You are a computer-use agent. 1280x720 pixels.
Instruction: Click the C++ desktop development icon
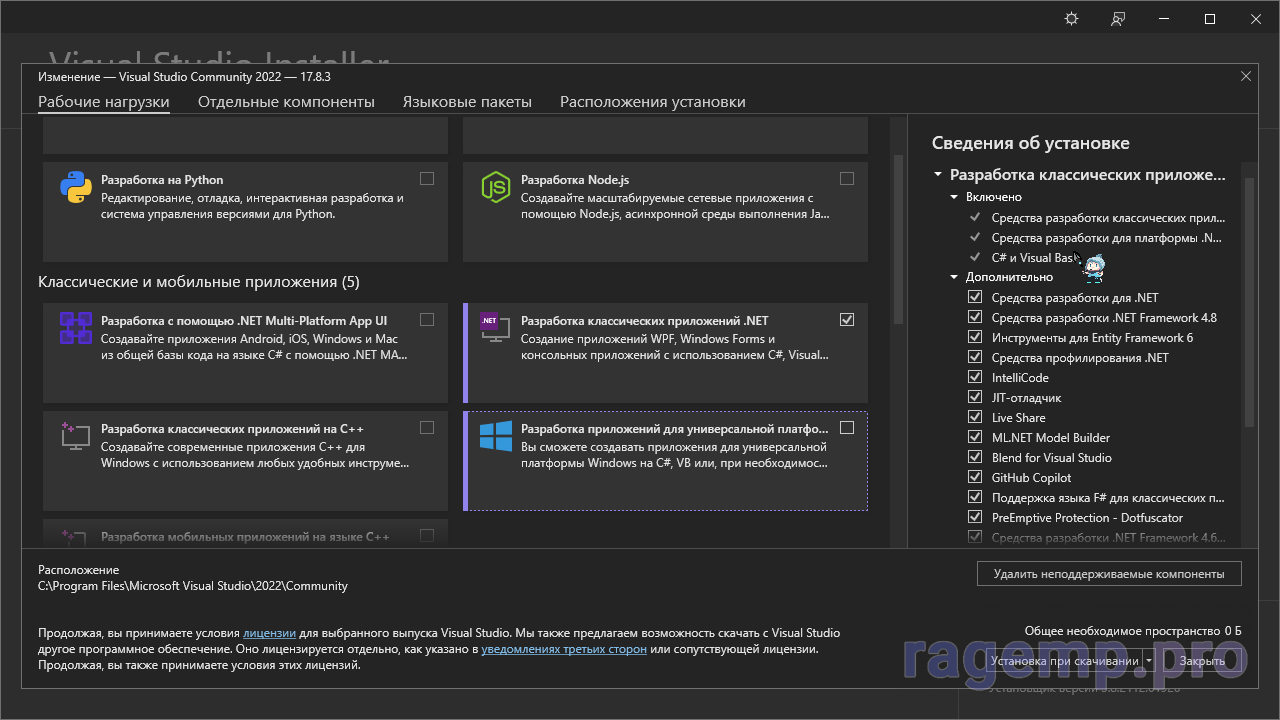[x=76, y=434]
